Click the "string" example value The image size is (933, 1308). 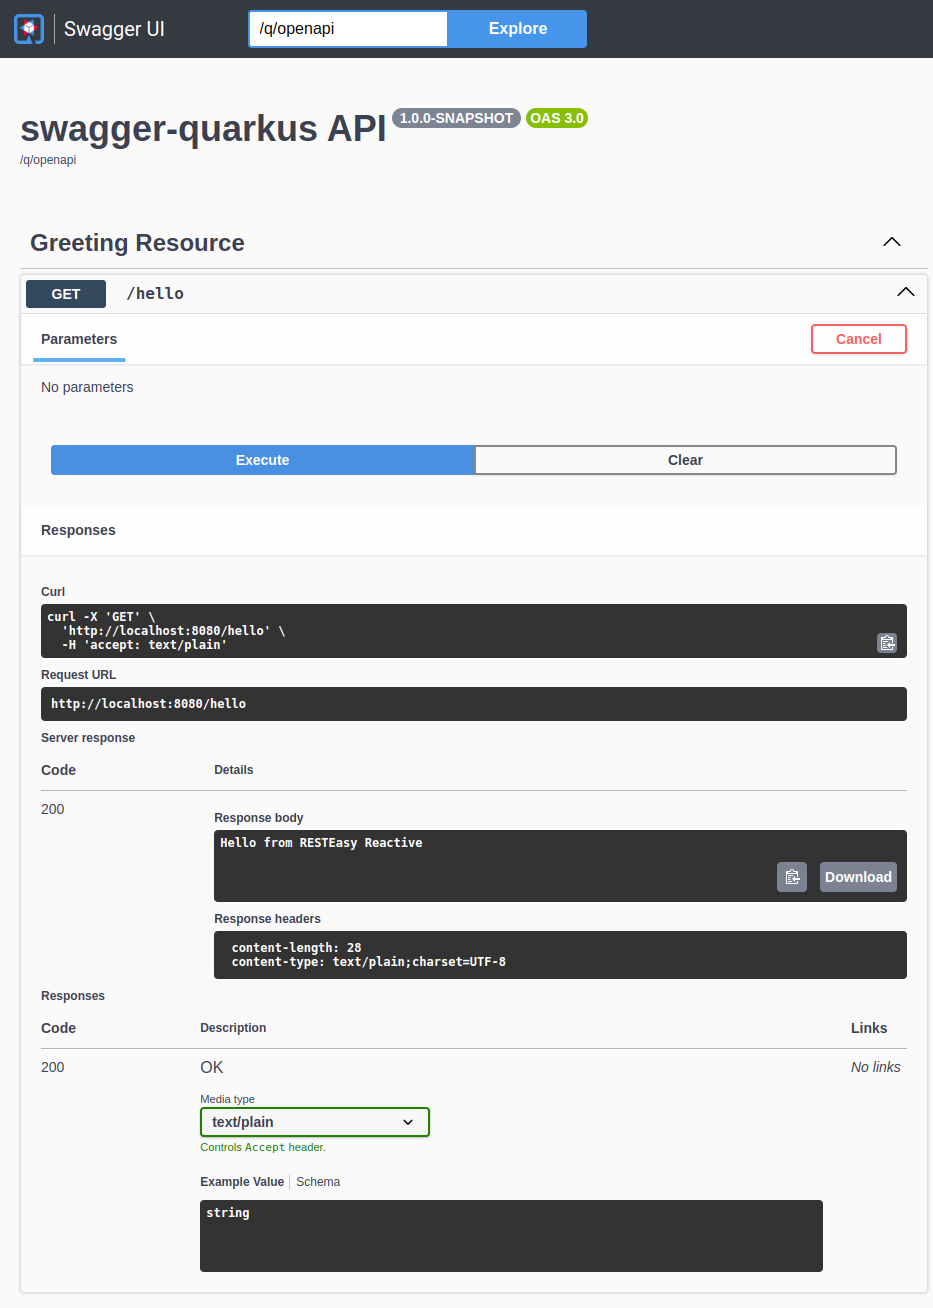click(228, 1213)
